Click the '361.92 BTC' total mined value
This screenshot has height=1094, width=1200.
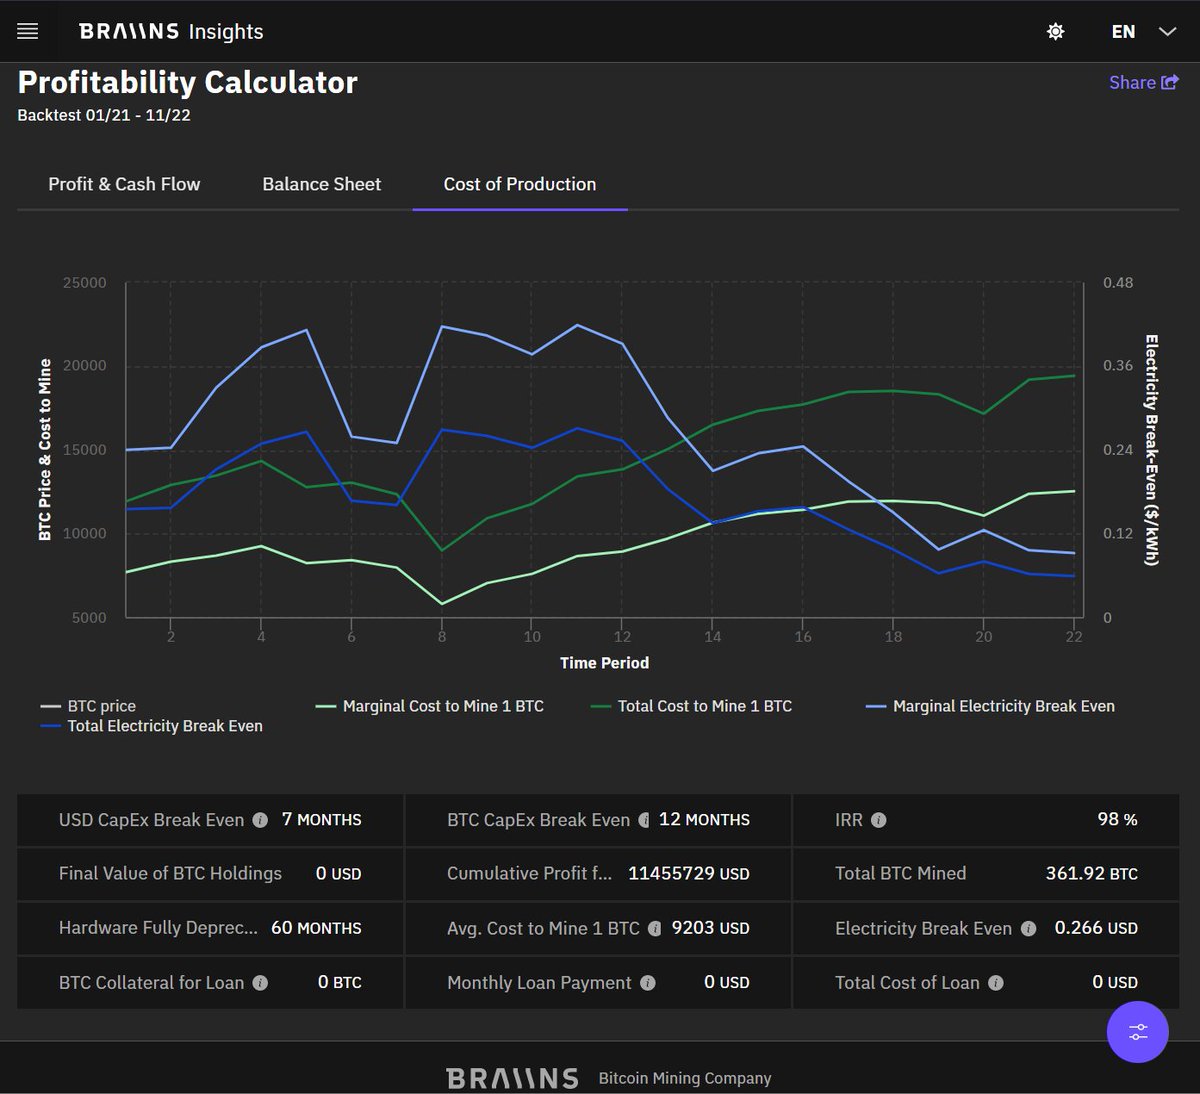1091,874
